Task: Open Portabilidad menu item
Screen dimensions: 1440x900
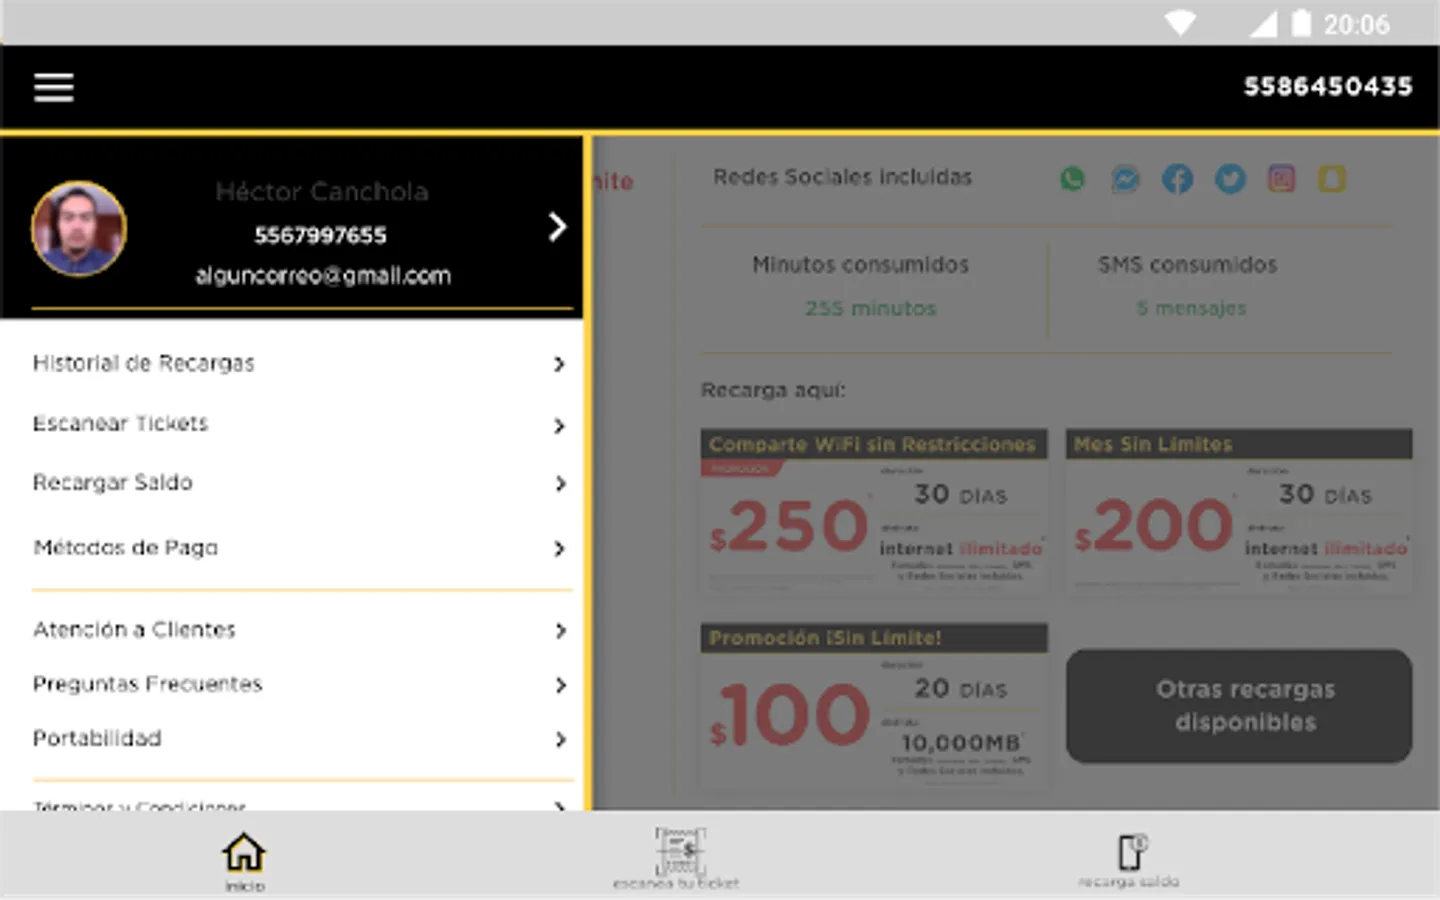Action: click(291, 739)
